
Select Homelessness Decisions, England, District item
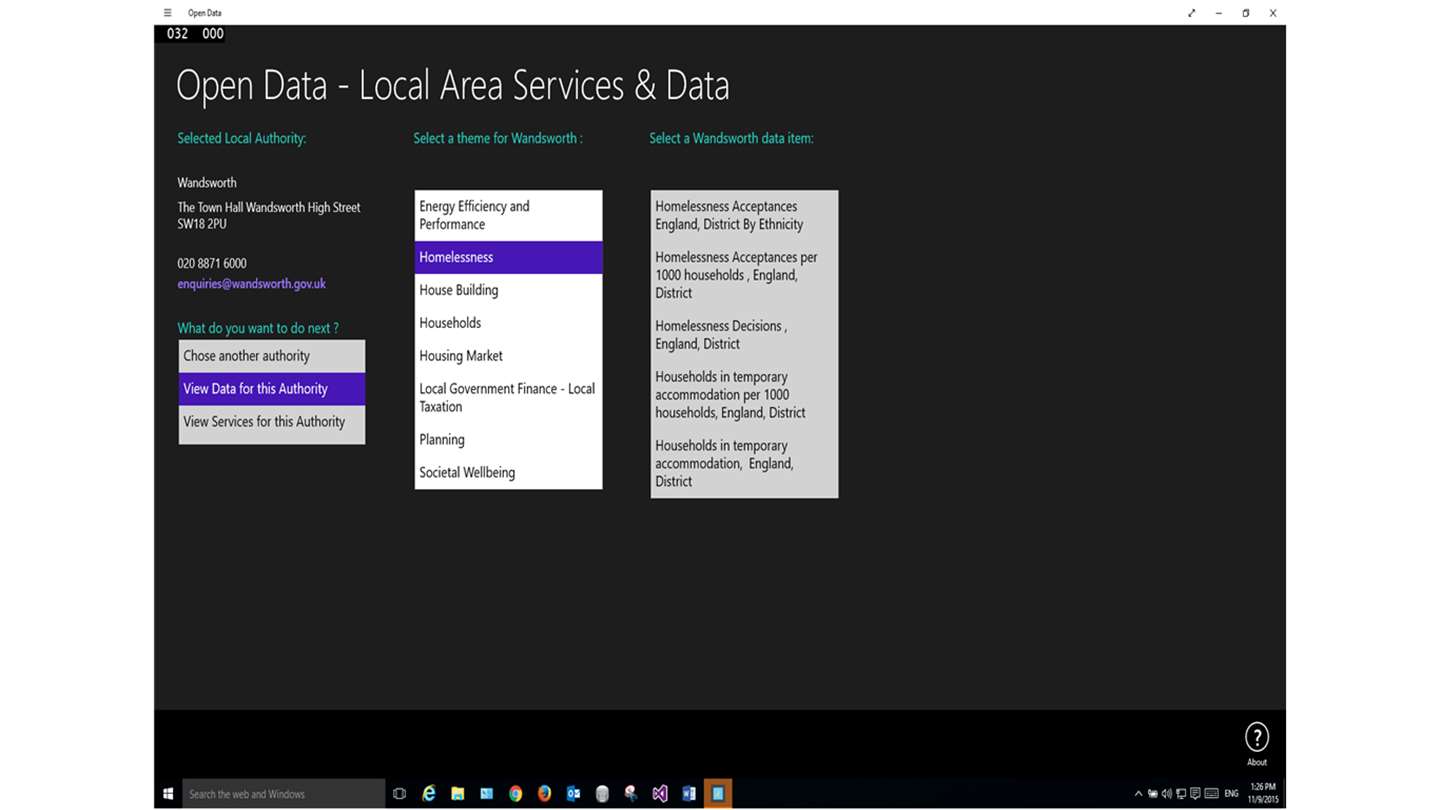click(744, 335)
